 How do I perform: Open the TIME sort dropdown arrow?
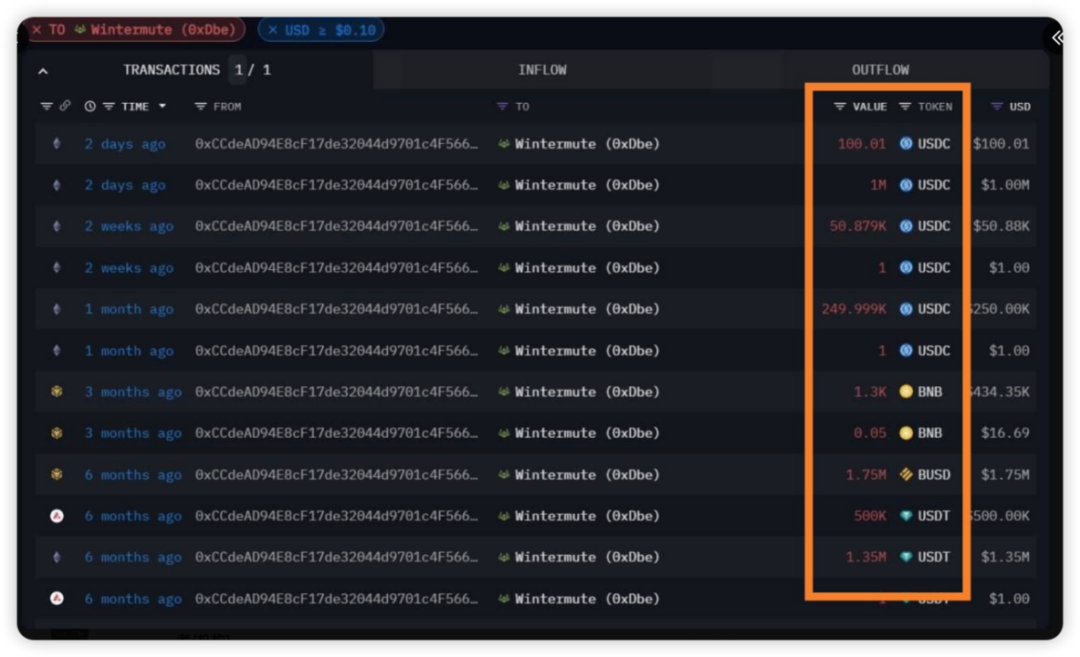tap(163, 106)
